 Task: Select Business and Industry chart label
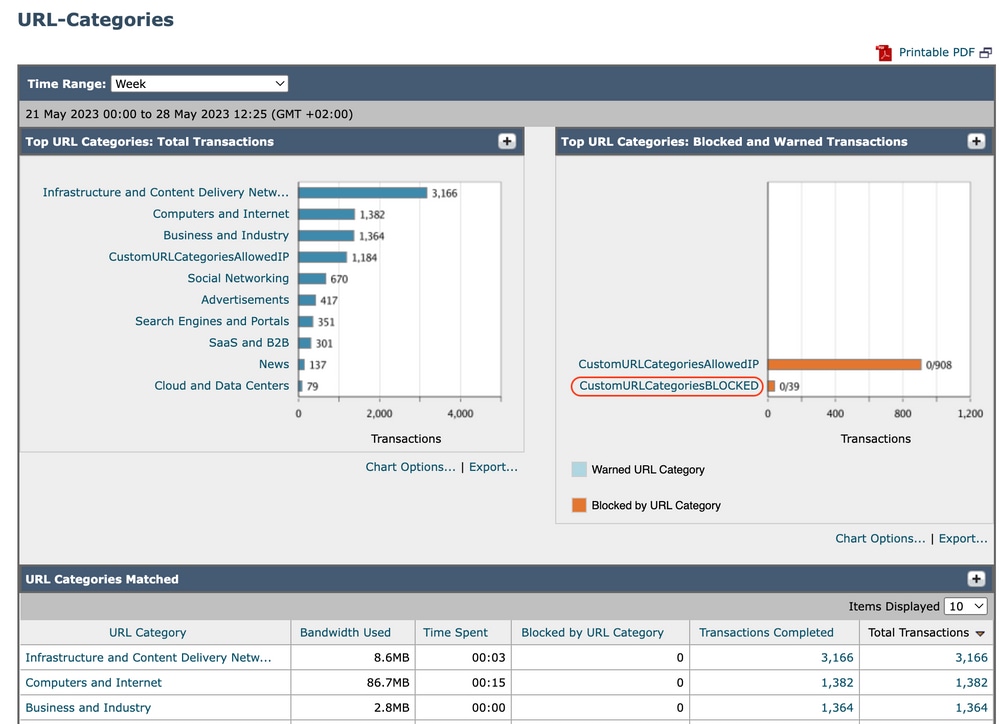(226, 235)
